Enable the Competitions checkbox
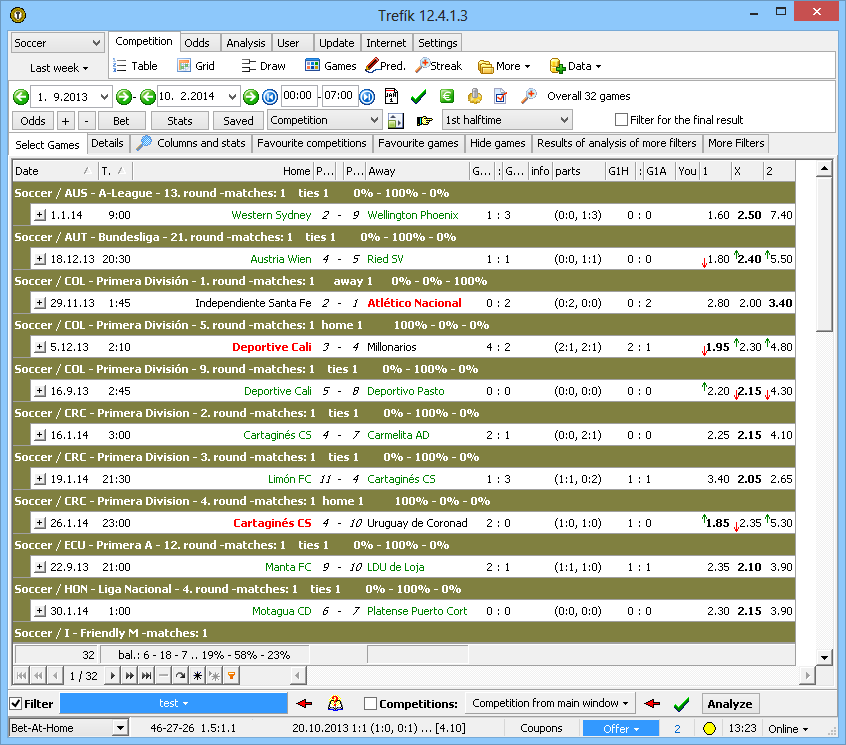 tap(371, 704)
